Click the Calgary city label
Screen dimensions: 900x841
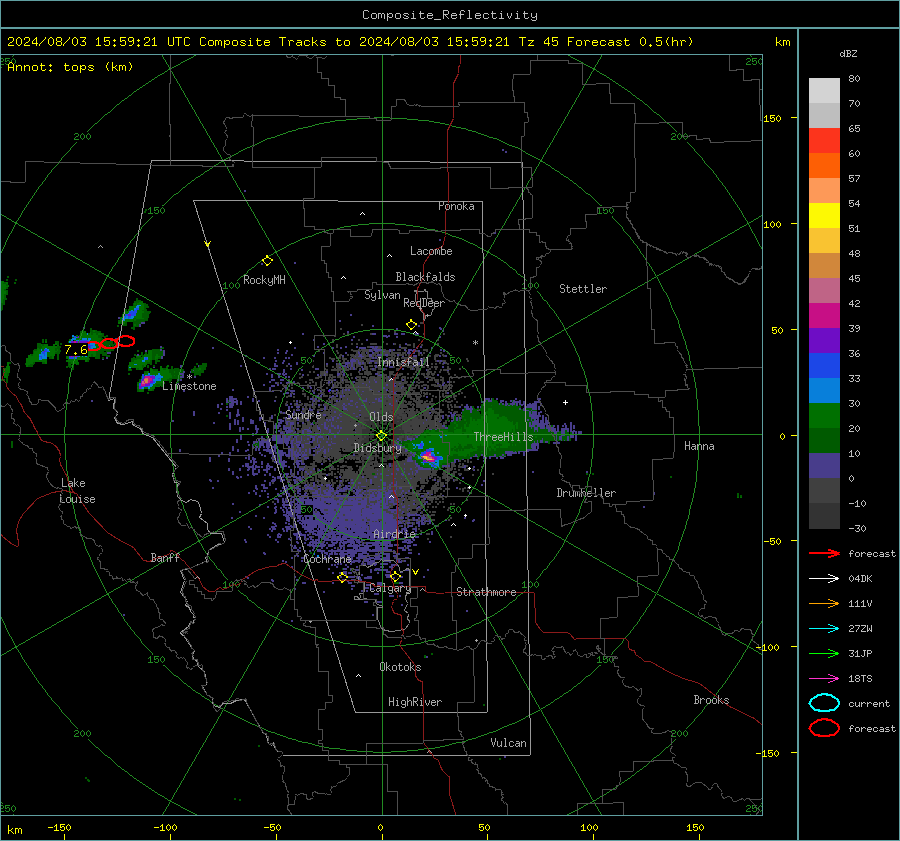tap(390, 588)
